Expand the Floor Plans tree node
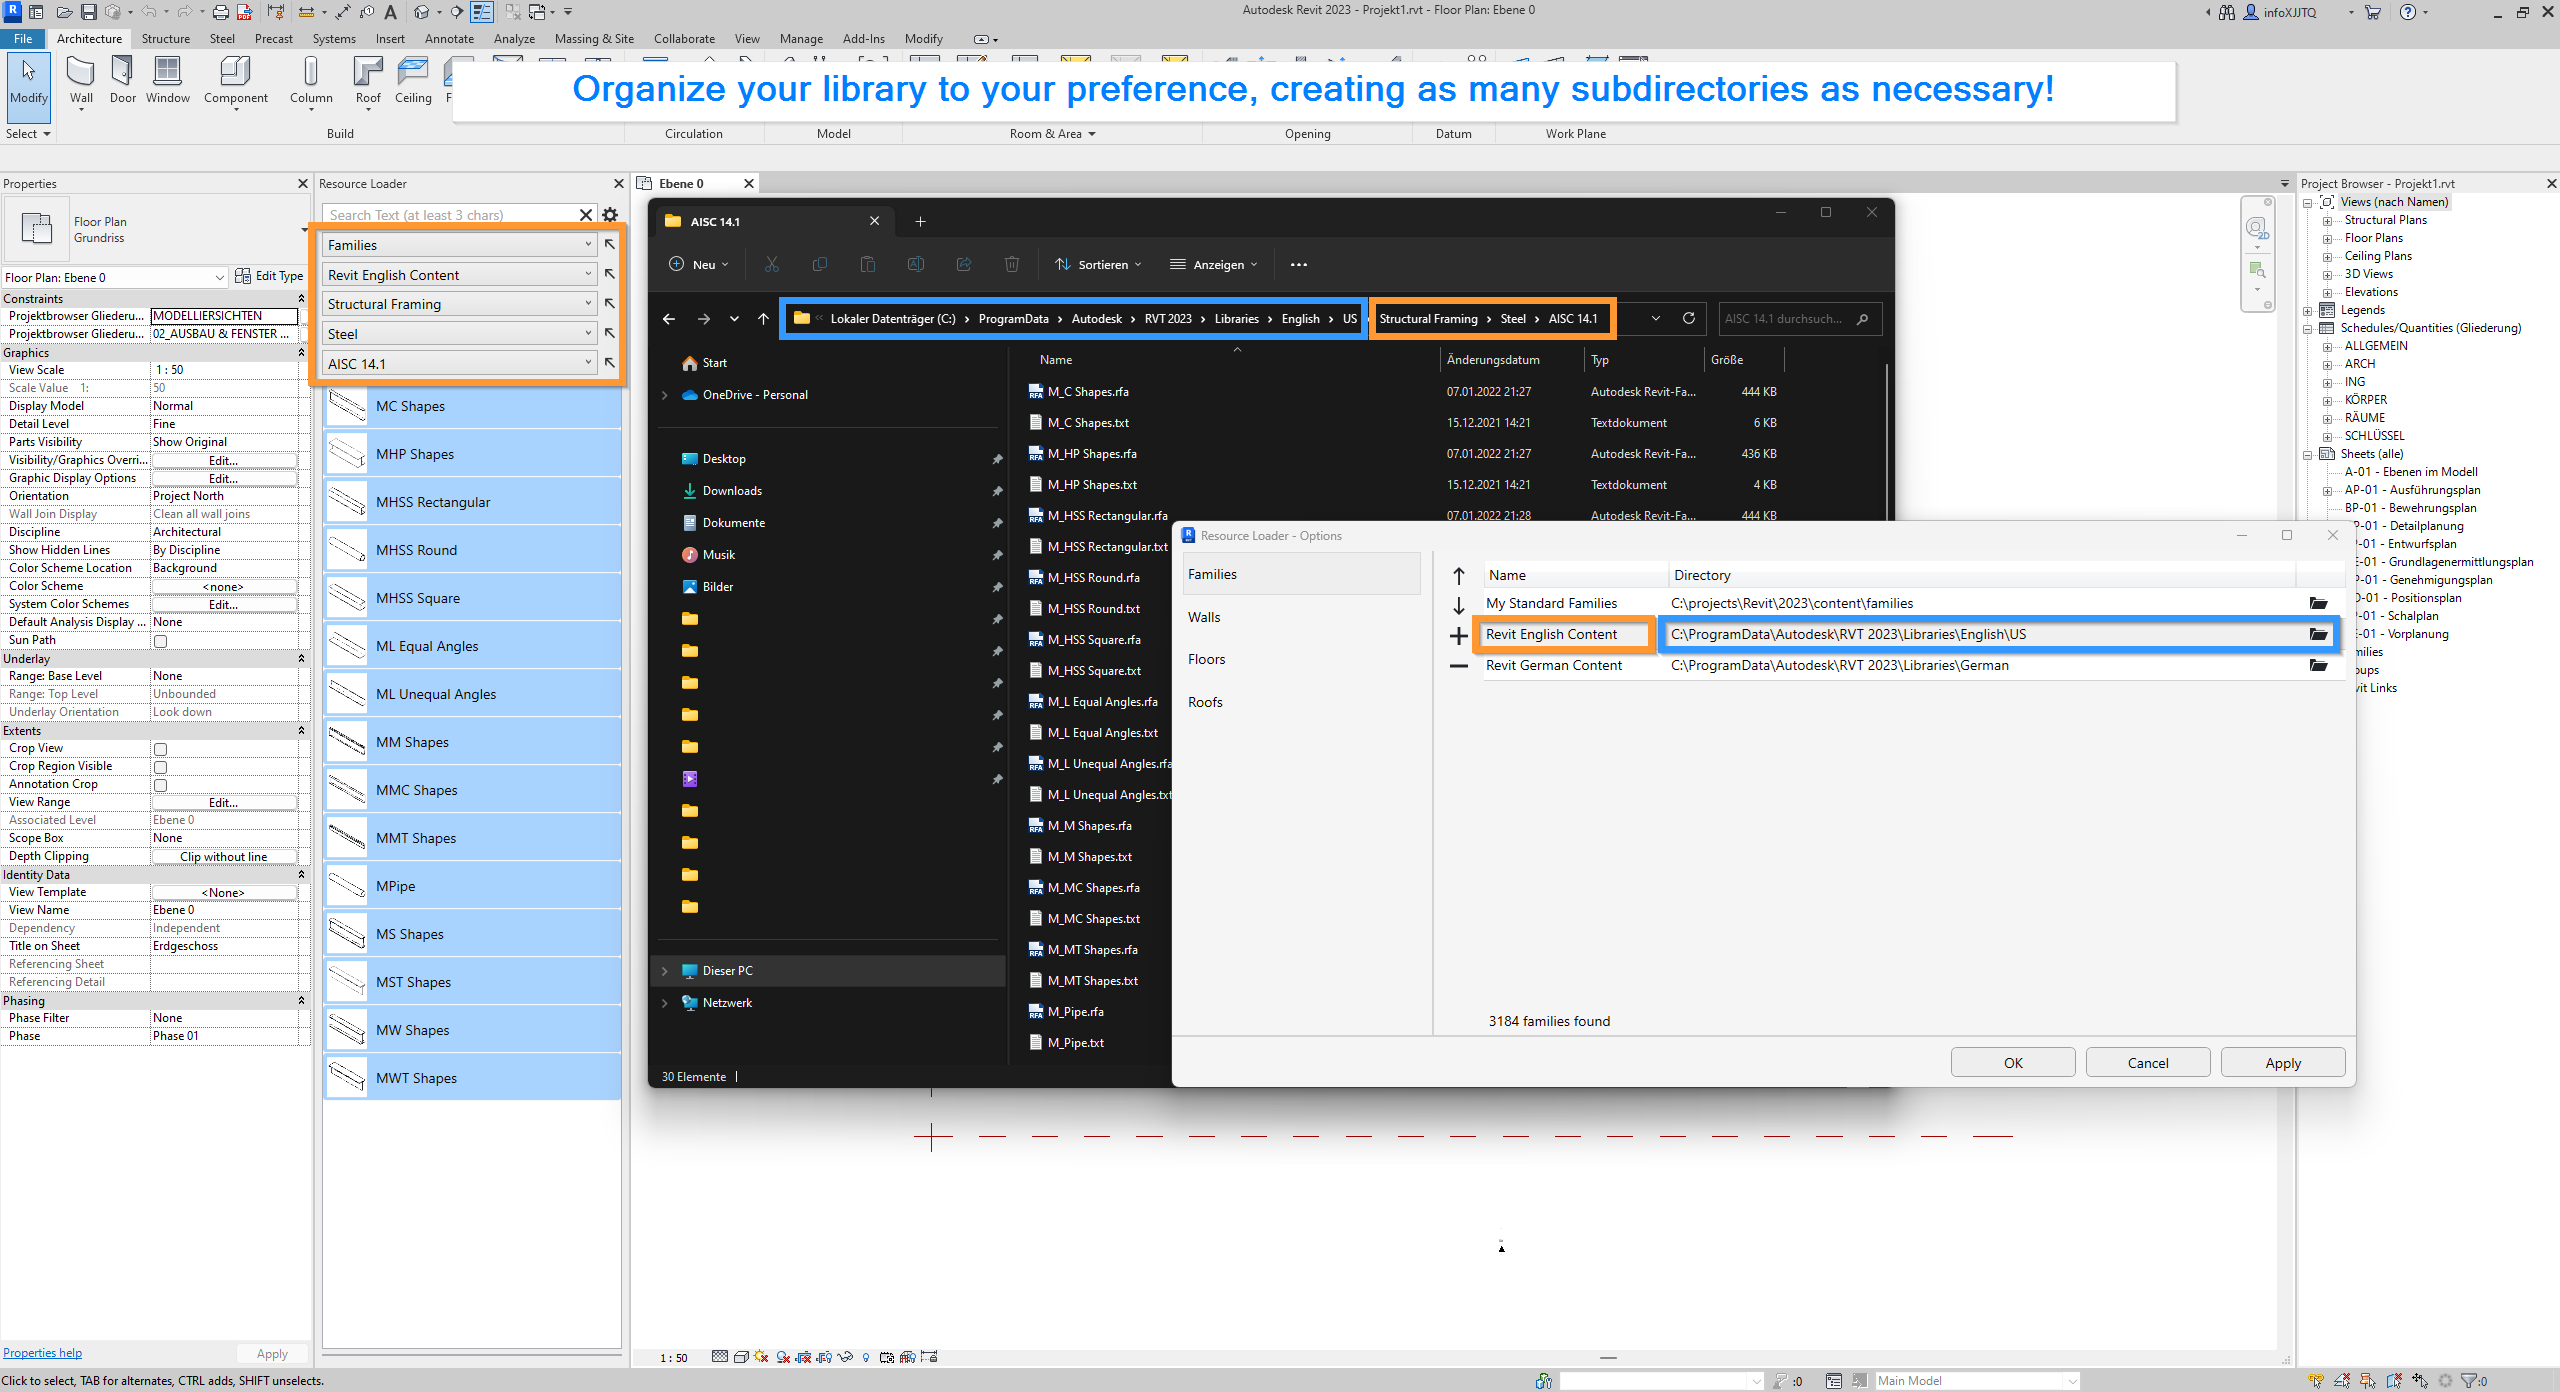 [x=2327, y=238]
